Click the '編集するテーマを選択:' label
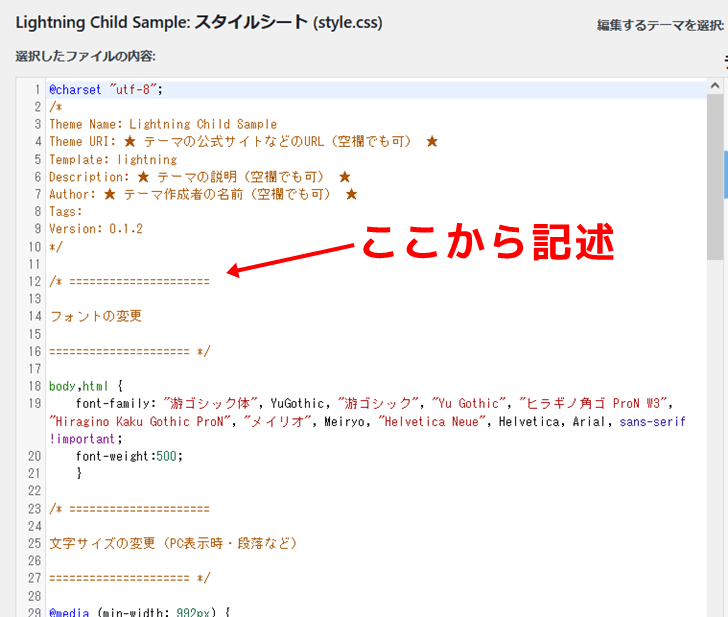Image resolution: width=728 pixels, height=617 pixels. 661,25
